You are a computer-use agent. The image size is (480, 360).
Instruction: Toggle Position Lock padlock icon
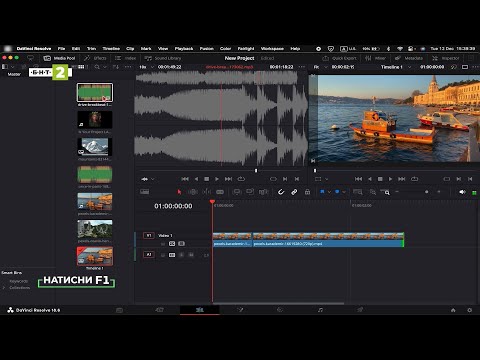307,192
